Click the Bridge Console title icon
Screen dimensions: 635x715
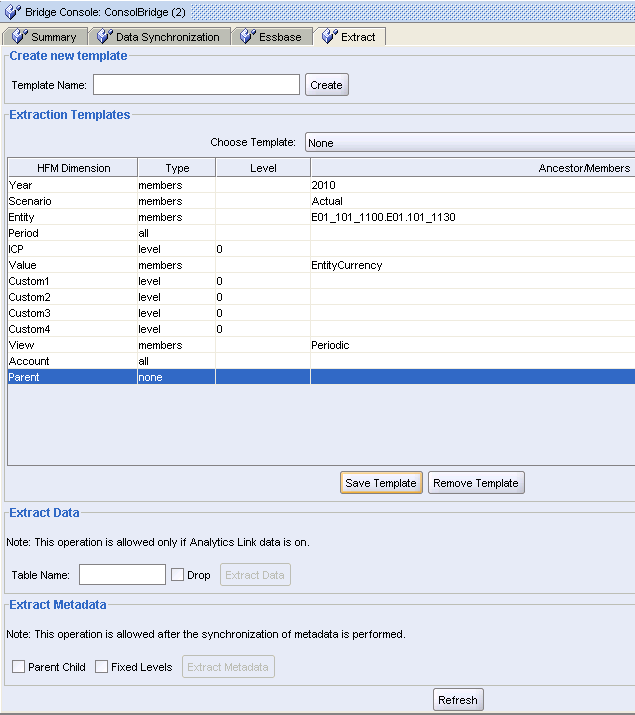coord(12,12)
